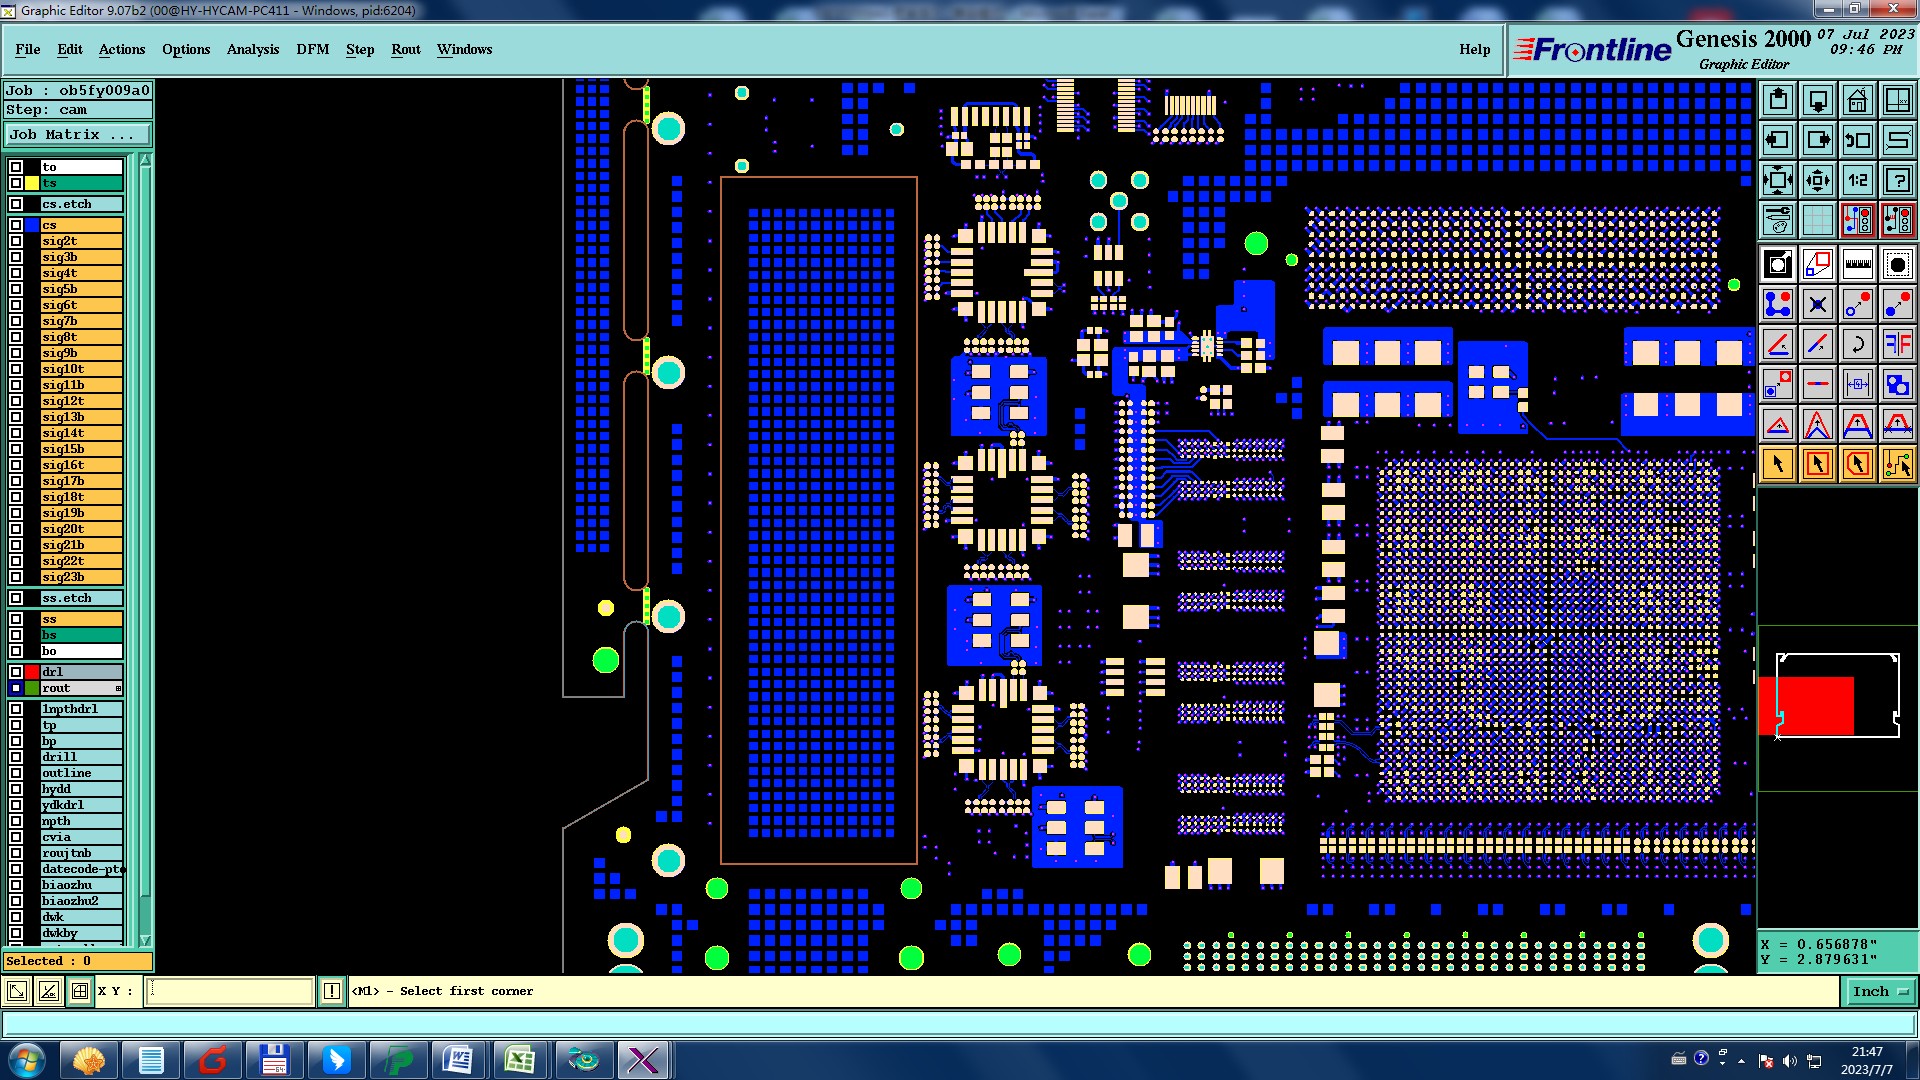This screenshot has width=1920, height=1080.
Task: Click the rotate arrow edit icon
Action: [x=1857, y=344]
